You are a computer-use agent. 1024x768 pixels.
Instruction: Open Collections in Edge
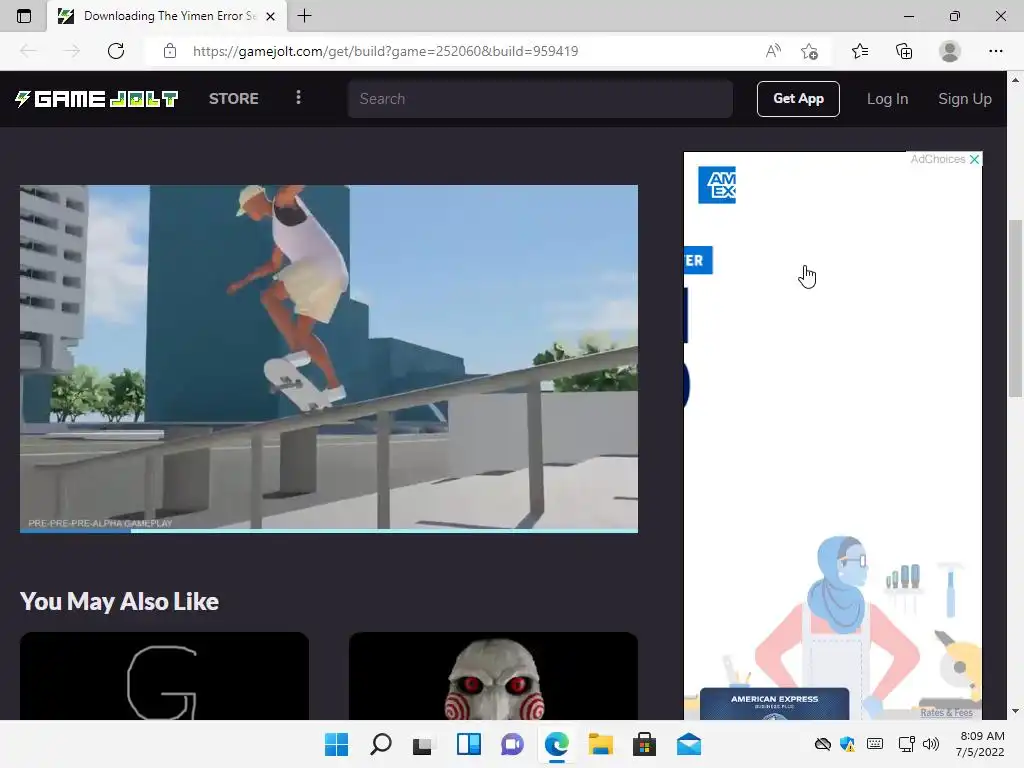point(904,51)
